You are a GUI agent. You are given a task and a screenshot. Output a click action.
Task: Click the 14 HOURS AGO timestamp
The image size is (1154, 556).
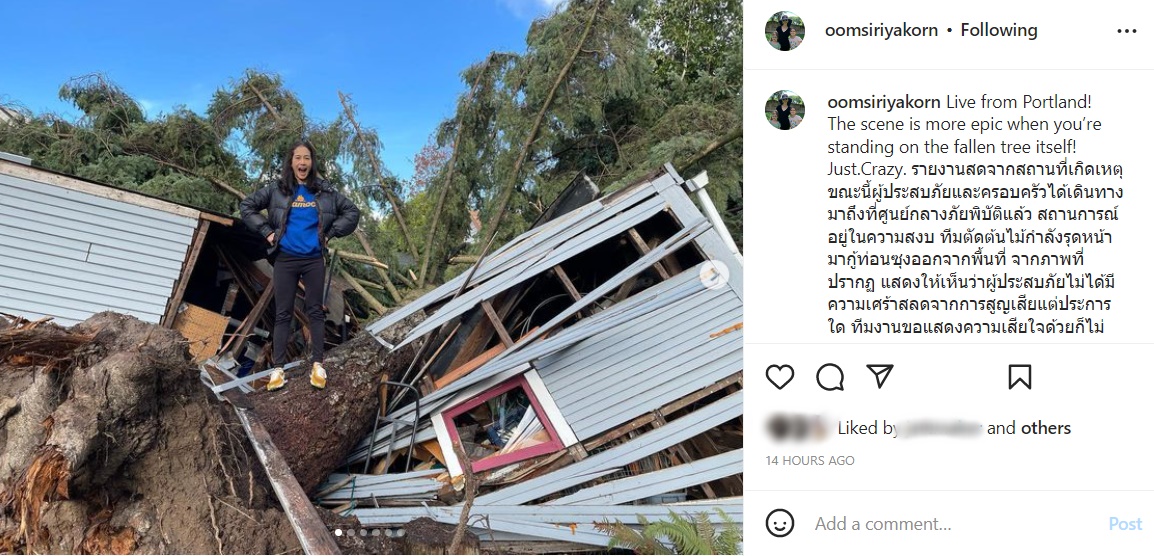(x=810, y=460)
